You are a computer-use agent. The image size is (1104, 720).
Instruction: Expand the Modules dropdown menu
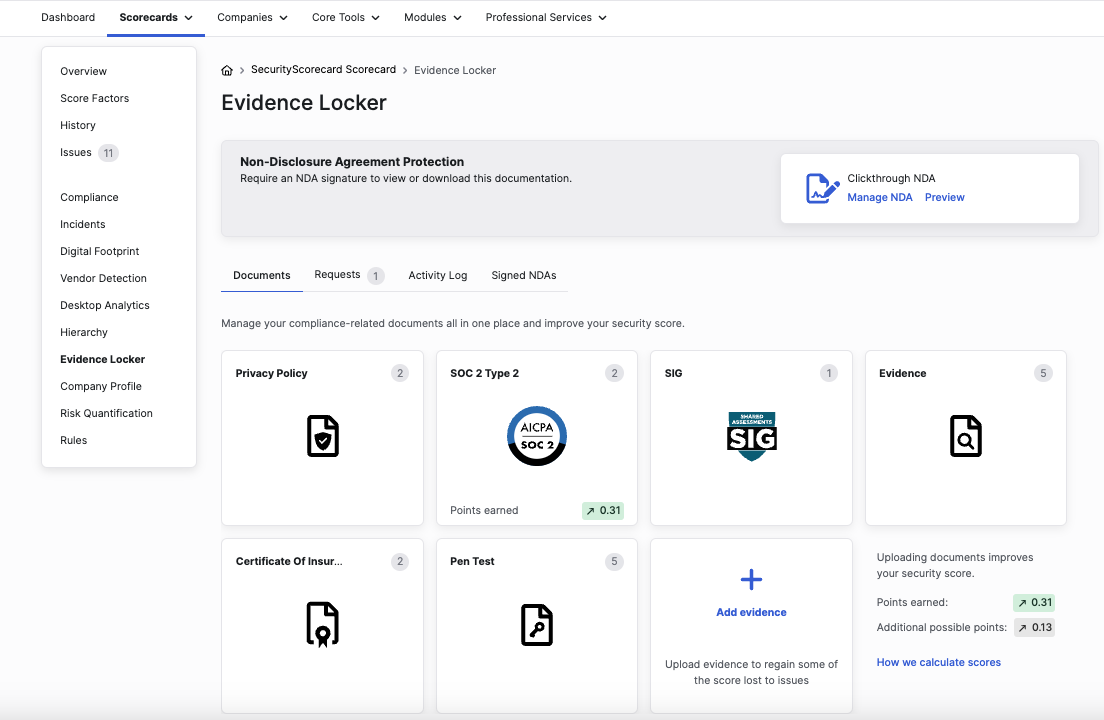[x=432, y=18]
